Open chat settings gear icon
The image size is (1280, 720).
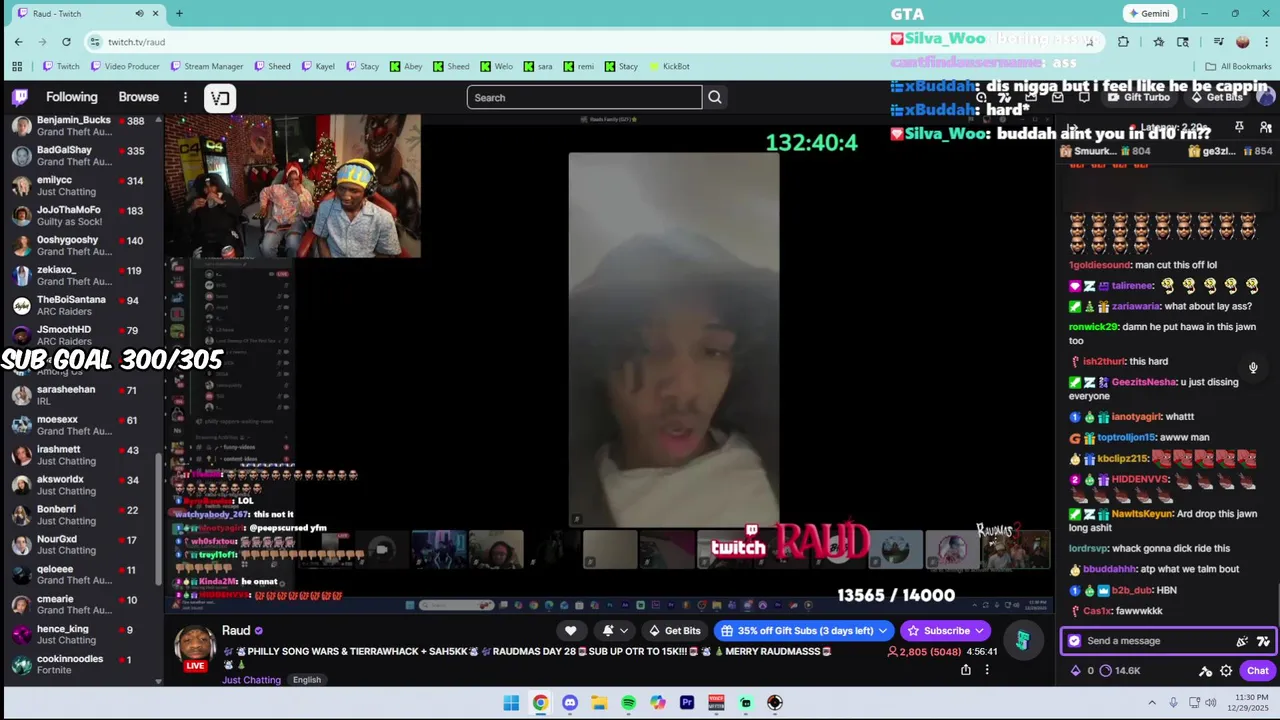click(x=1226, y=671)
